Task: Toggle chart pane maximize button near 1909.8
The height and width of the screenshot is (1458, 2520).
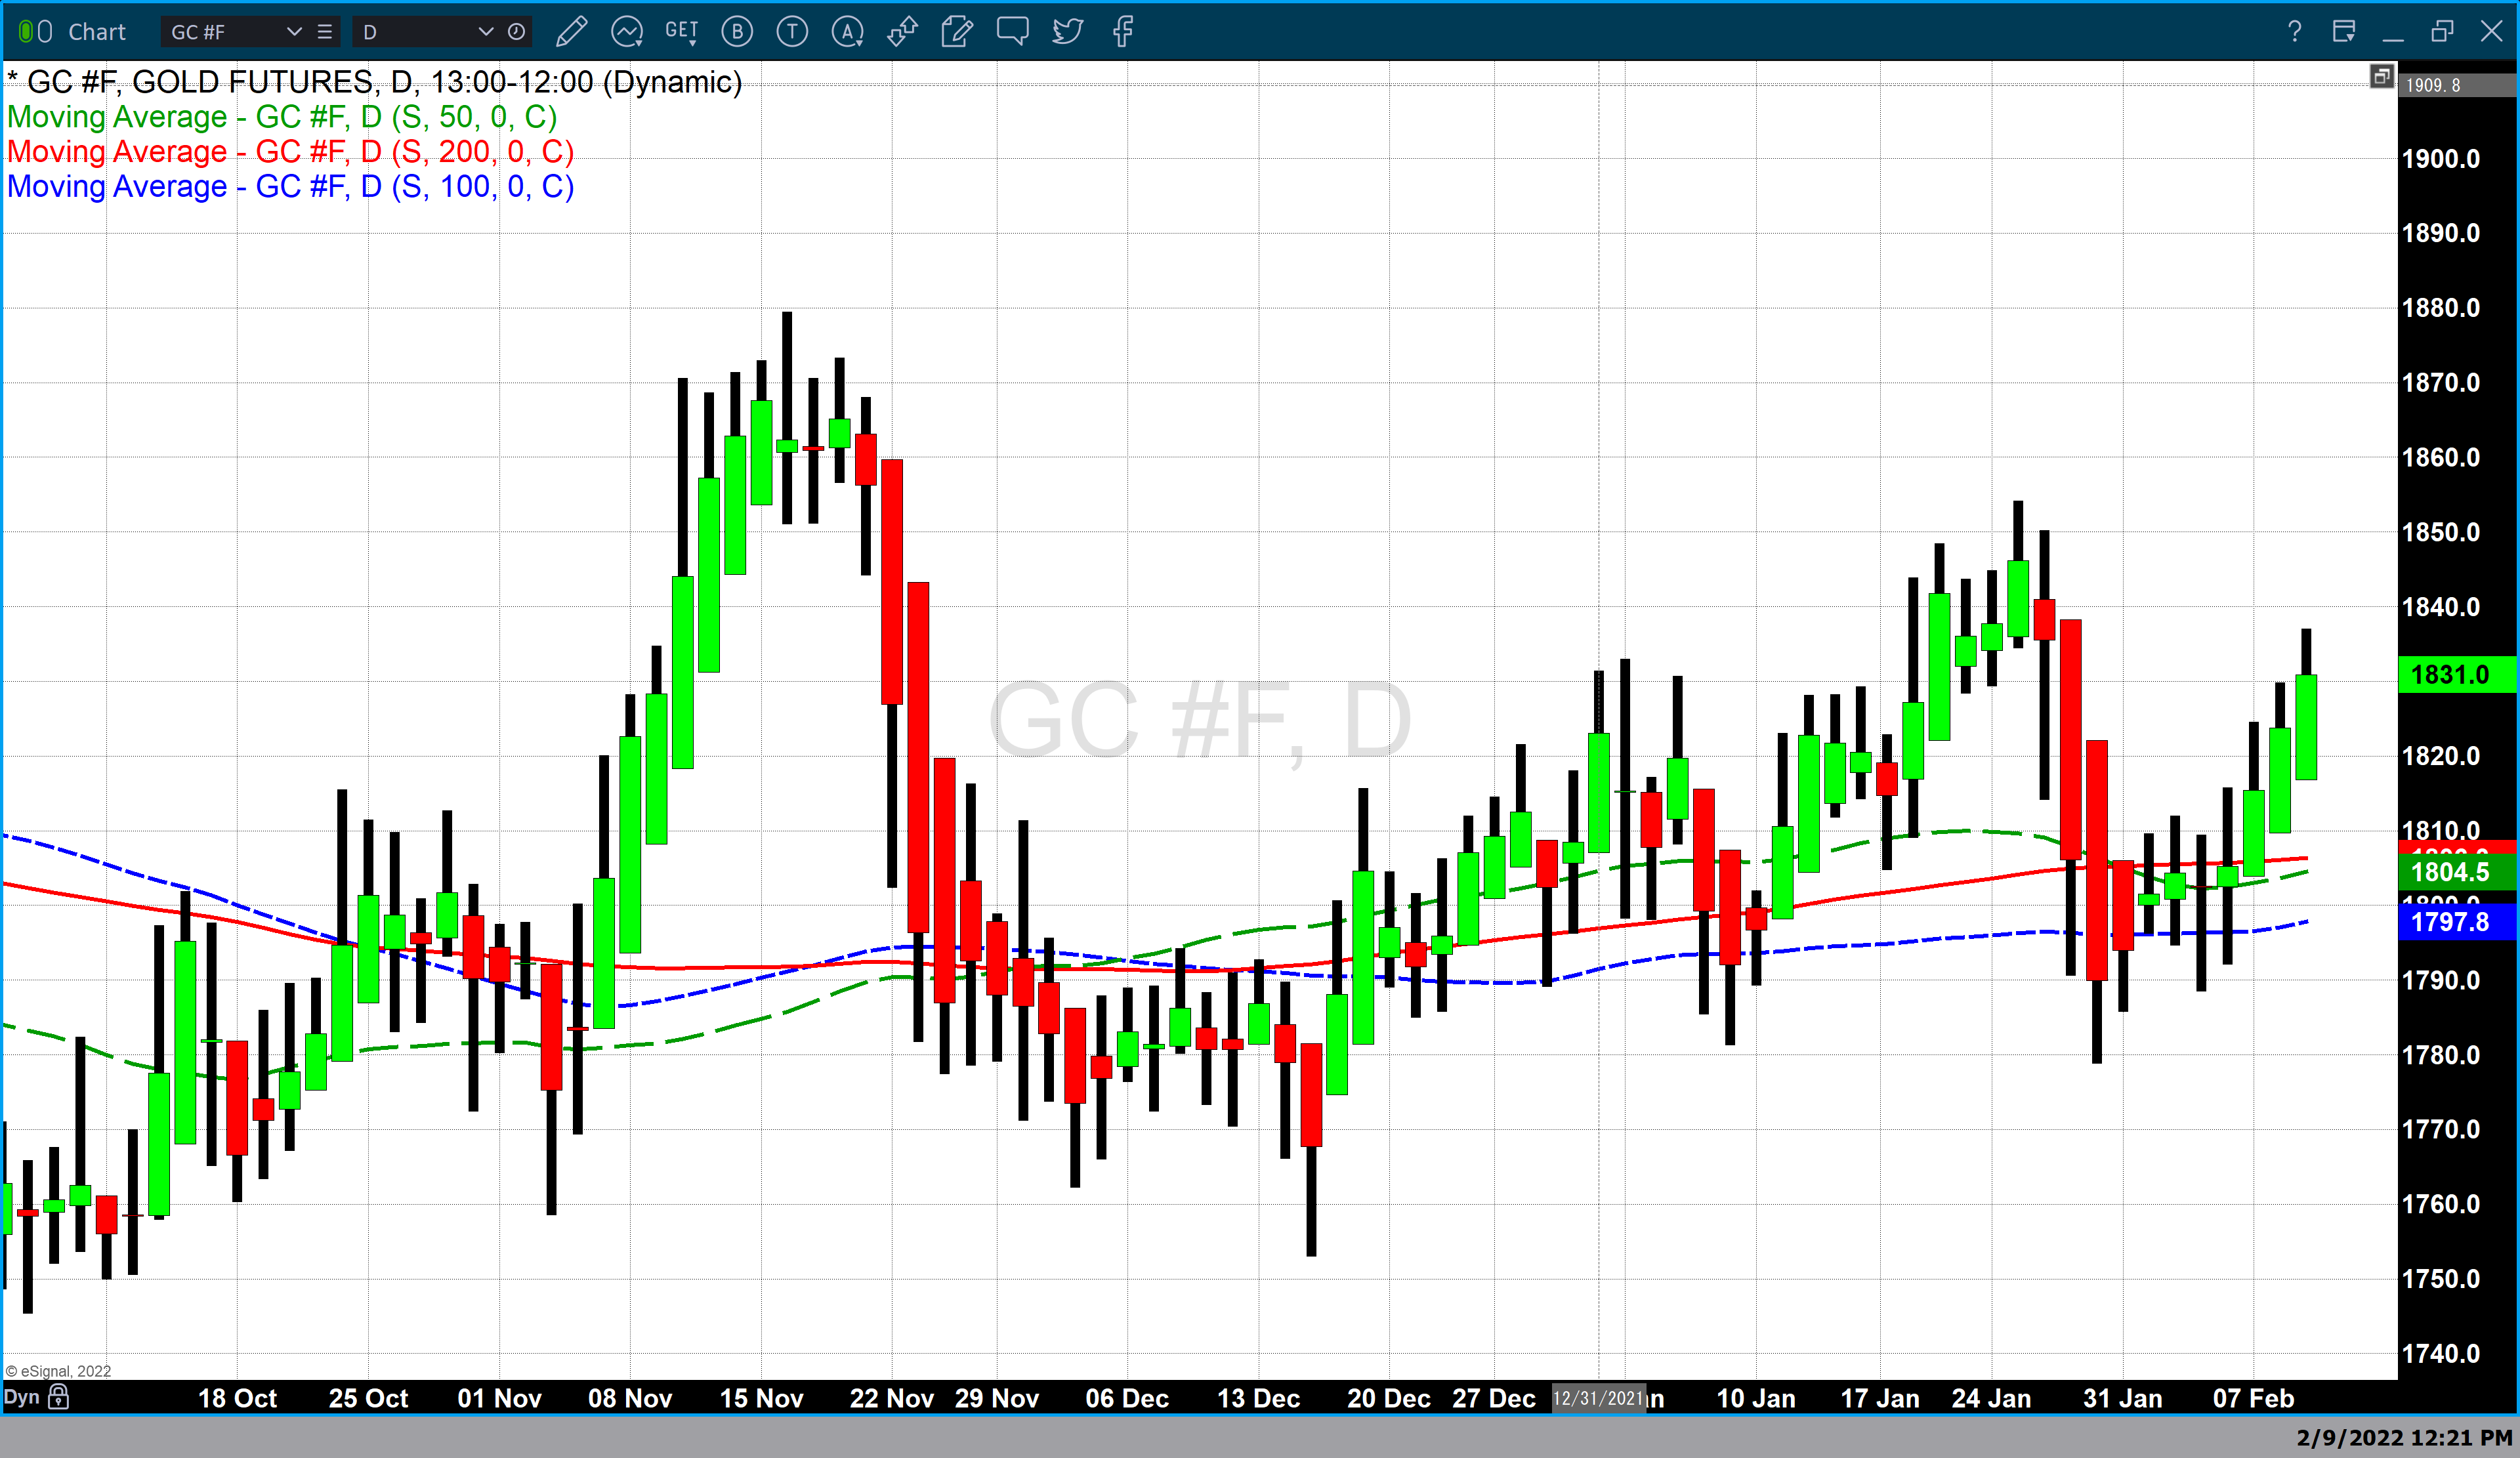Action: [x=2381, y=77]
